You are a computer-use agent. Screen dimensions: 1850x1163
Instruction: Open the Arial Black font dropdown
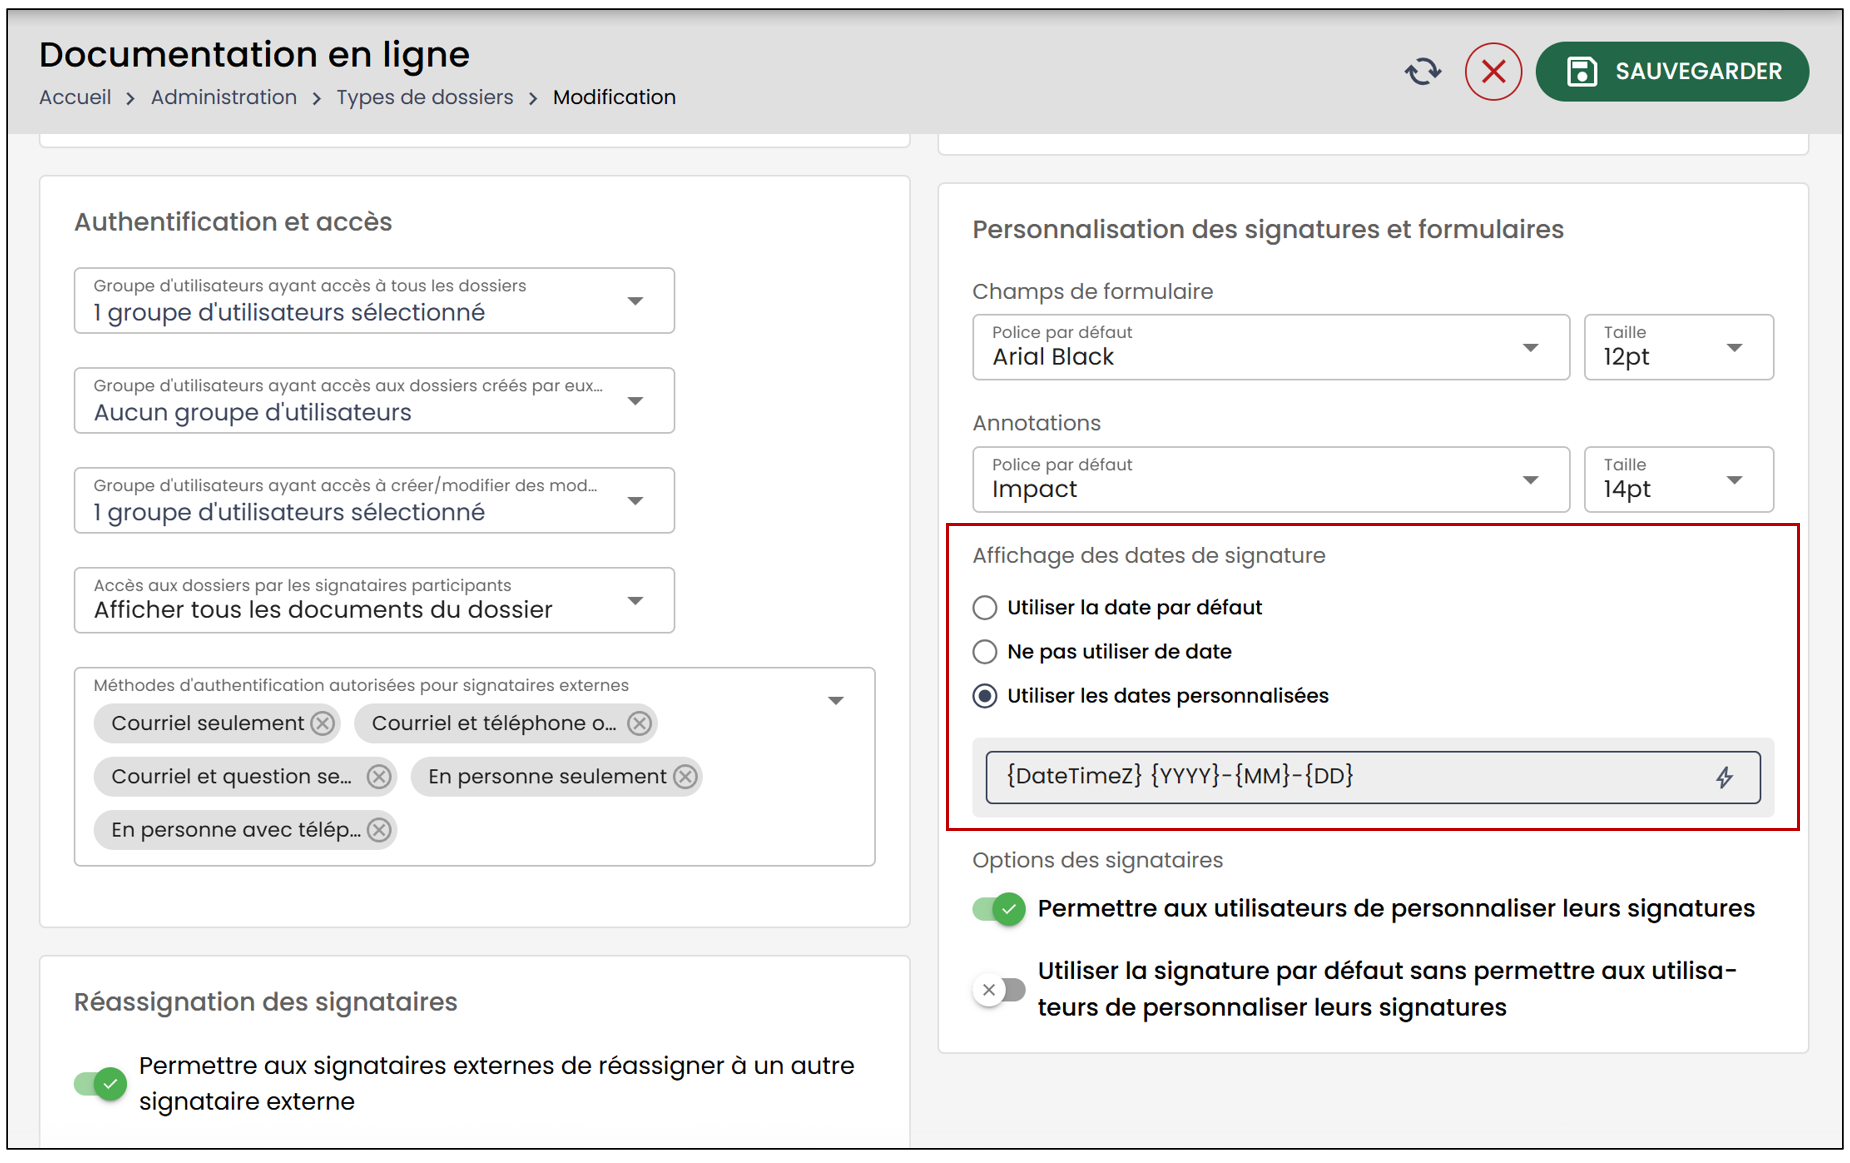coord(1271,347)
